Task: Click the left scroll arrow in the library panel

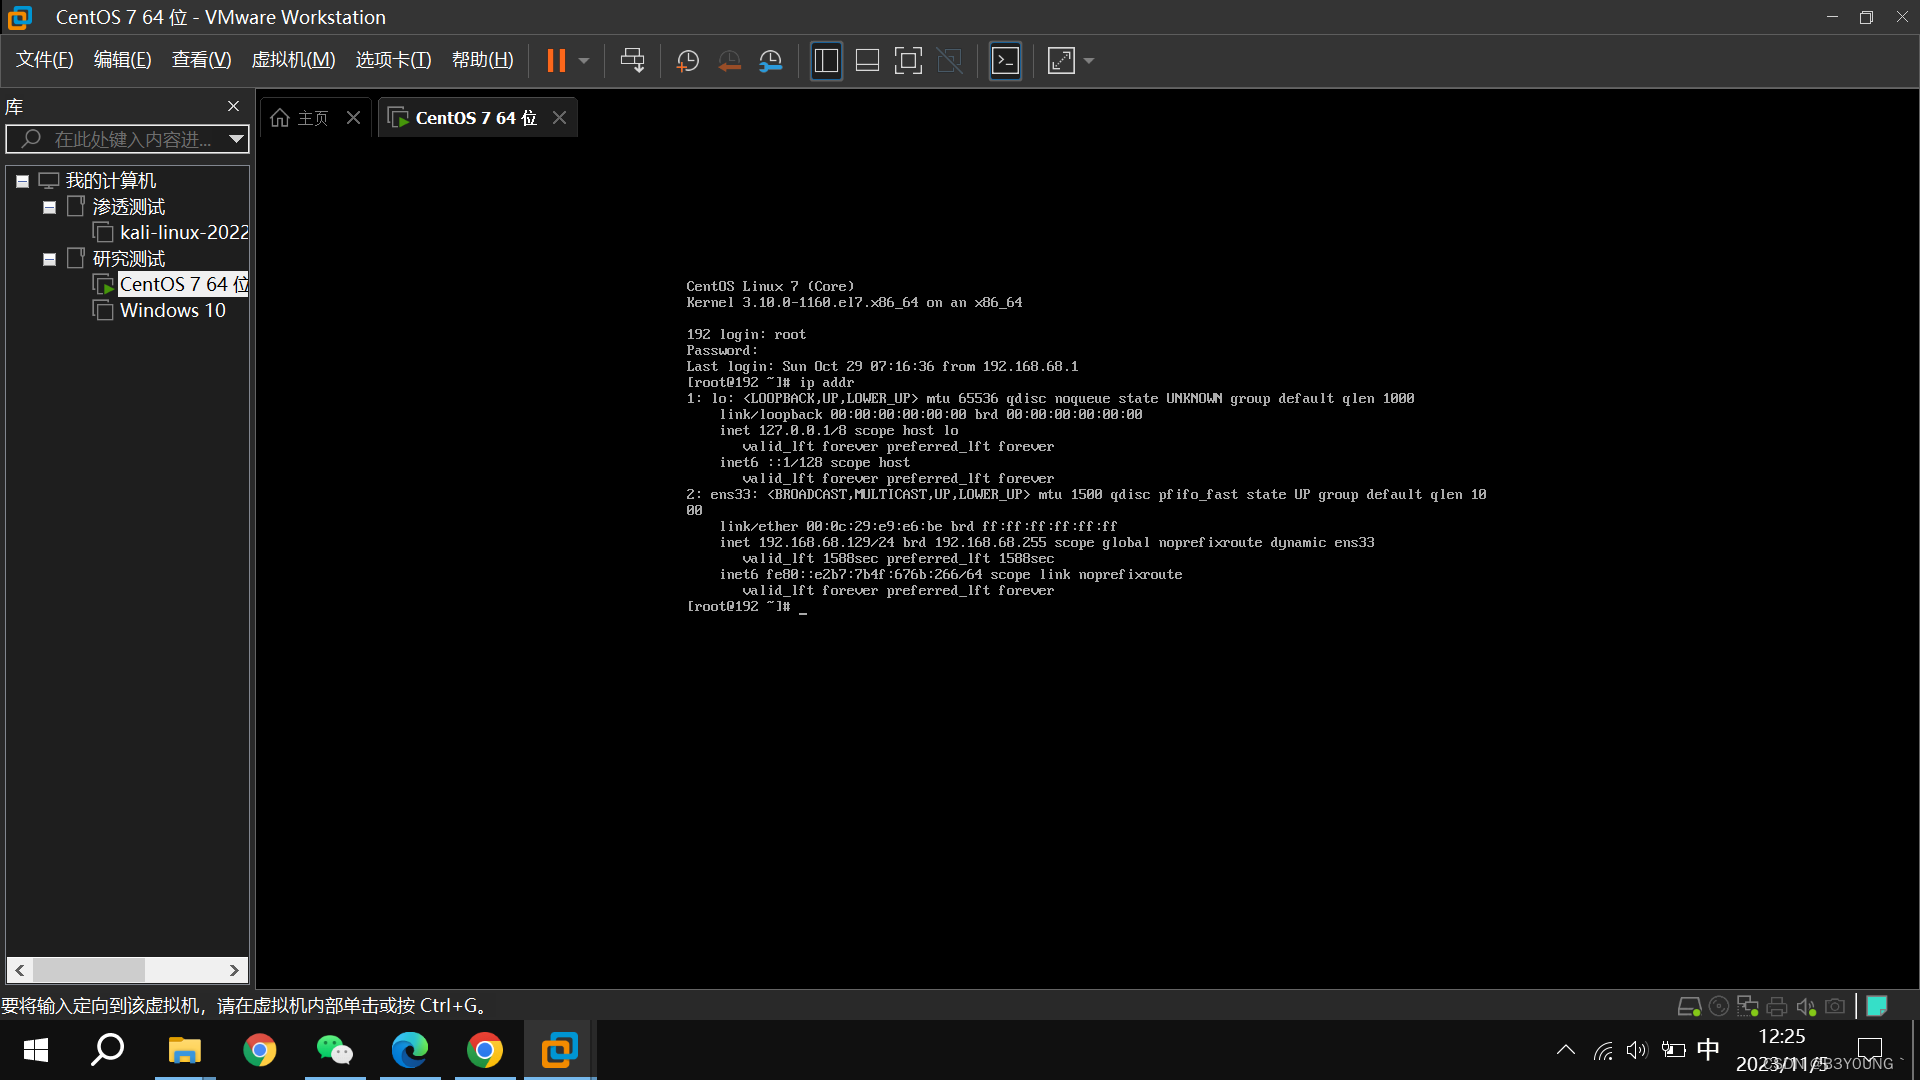Action: pos(19,970)
